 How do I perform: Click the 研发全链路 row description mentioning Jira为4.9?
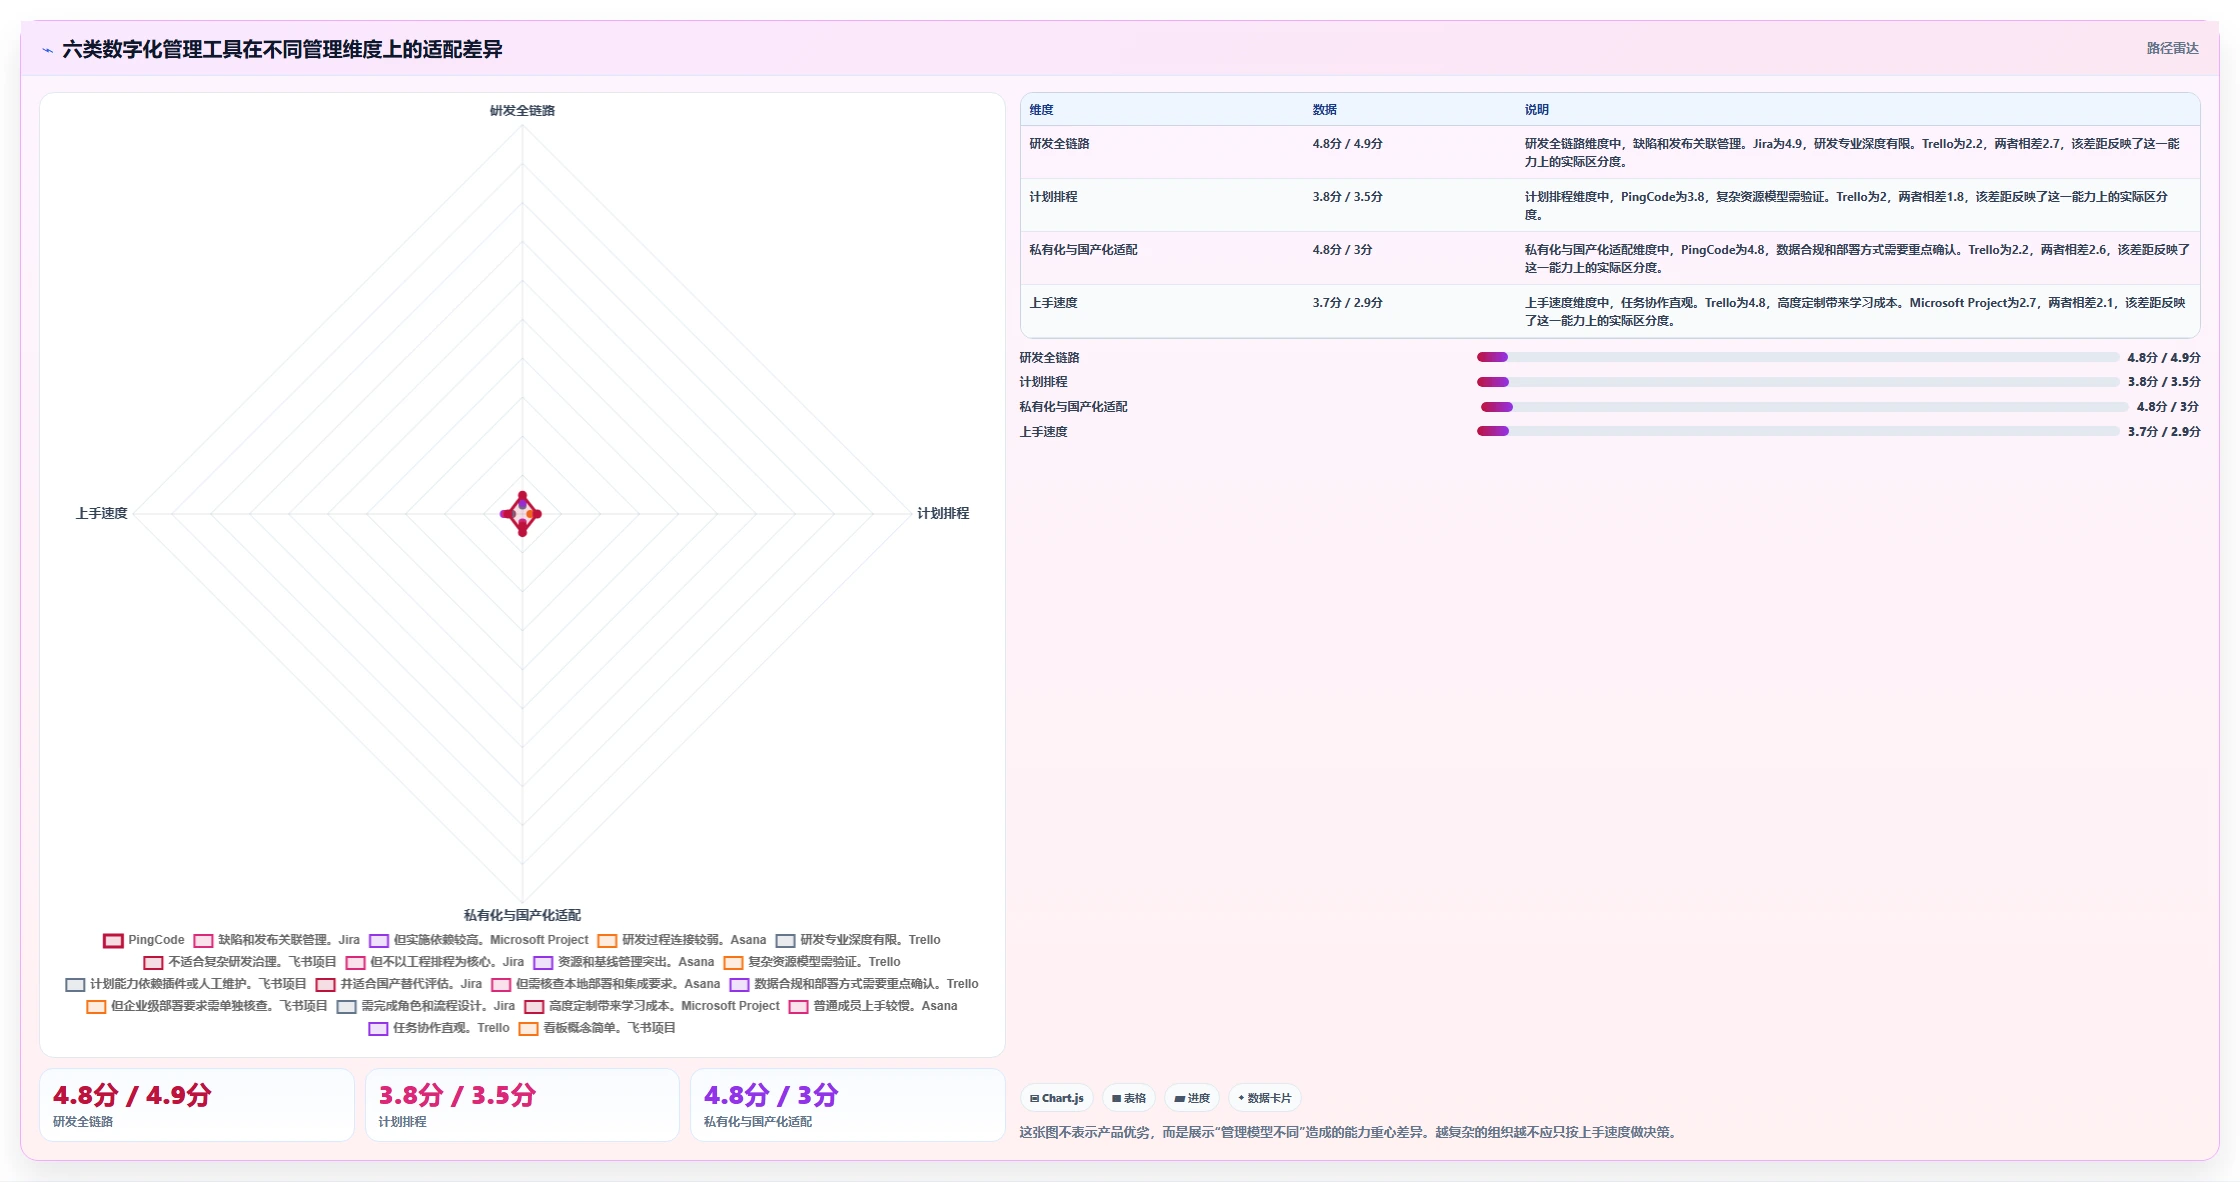tap(1852, 152)
